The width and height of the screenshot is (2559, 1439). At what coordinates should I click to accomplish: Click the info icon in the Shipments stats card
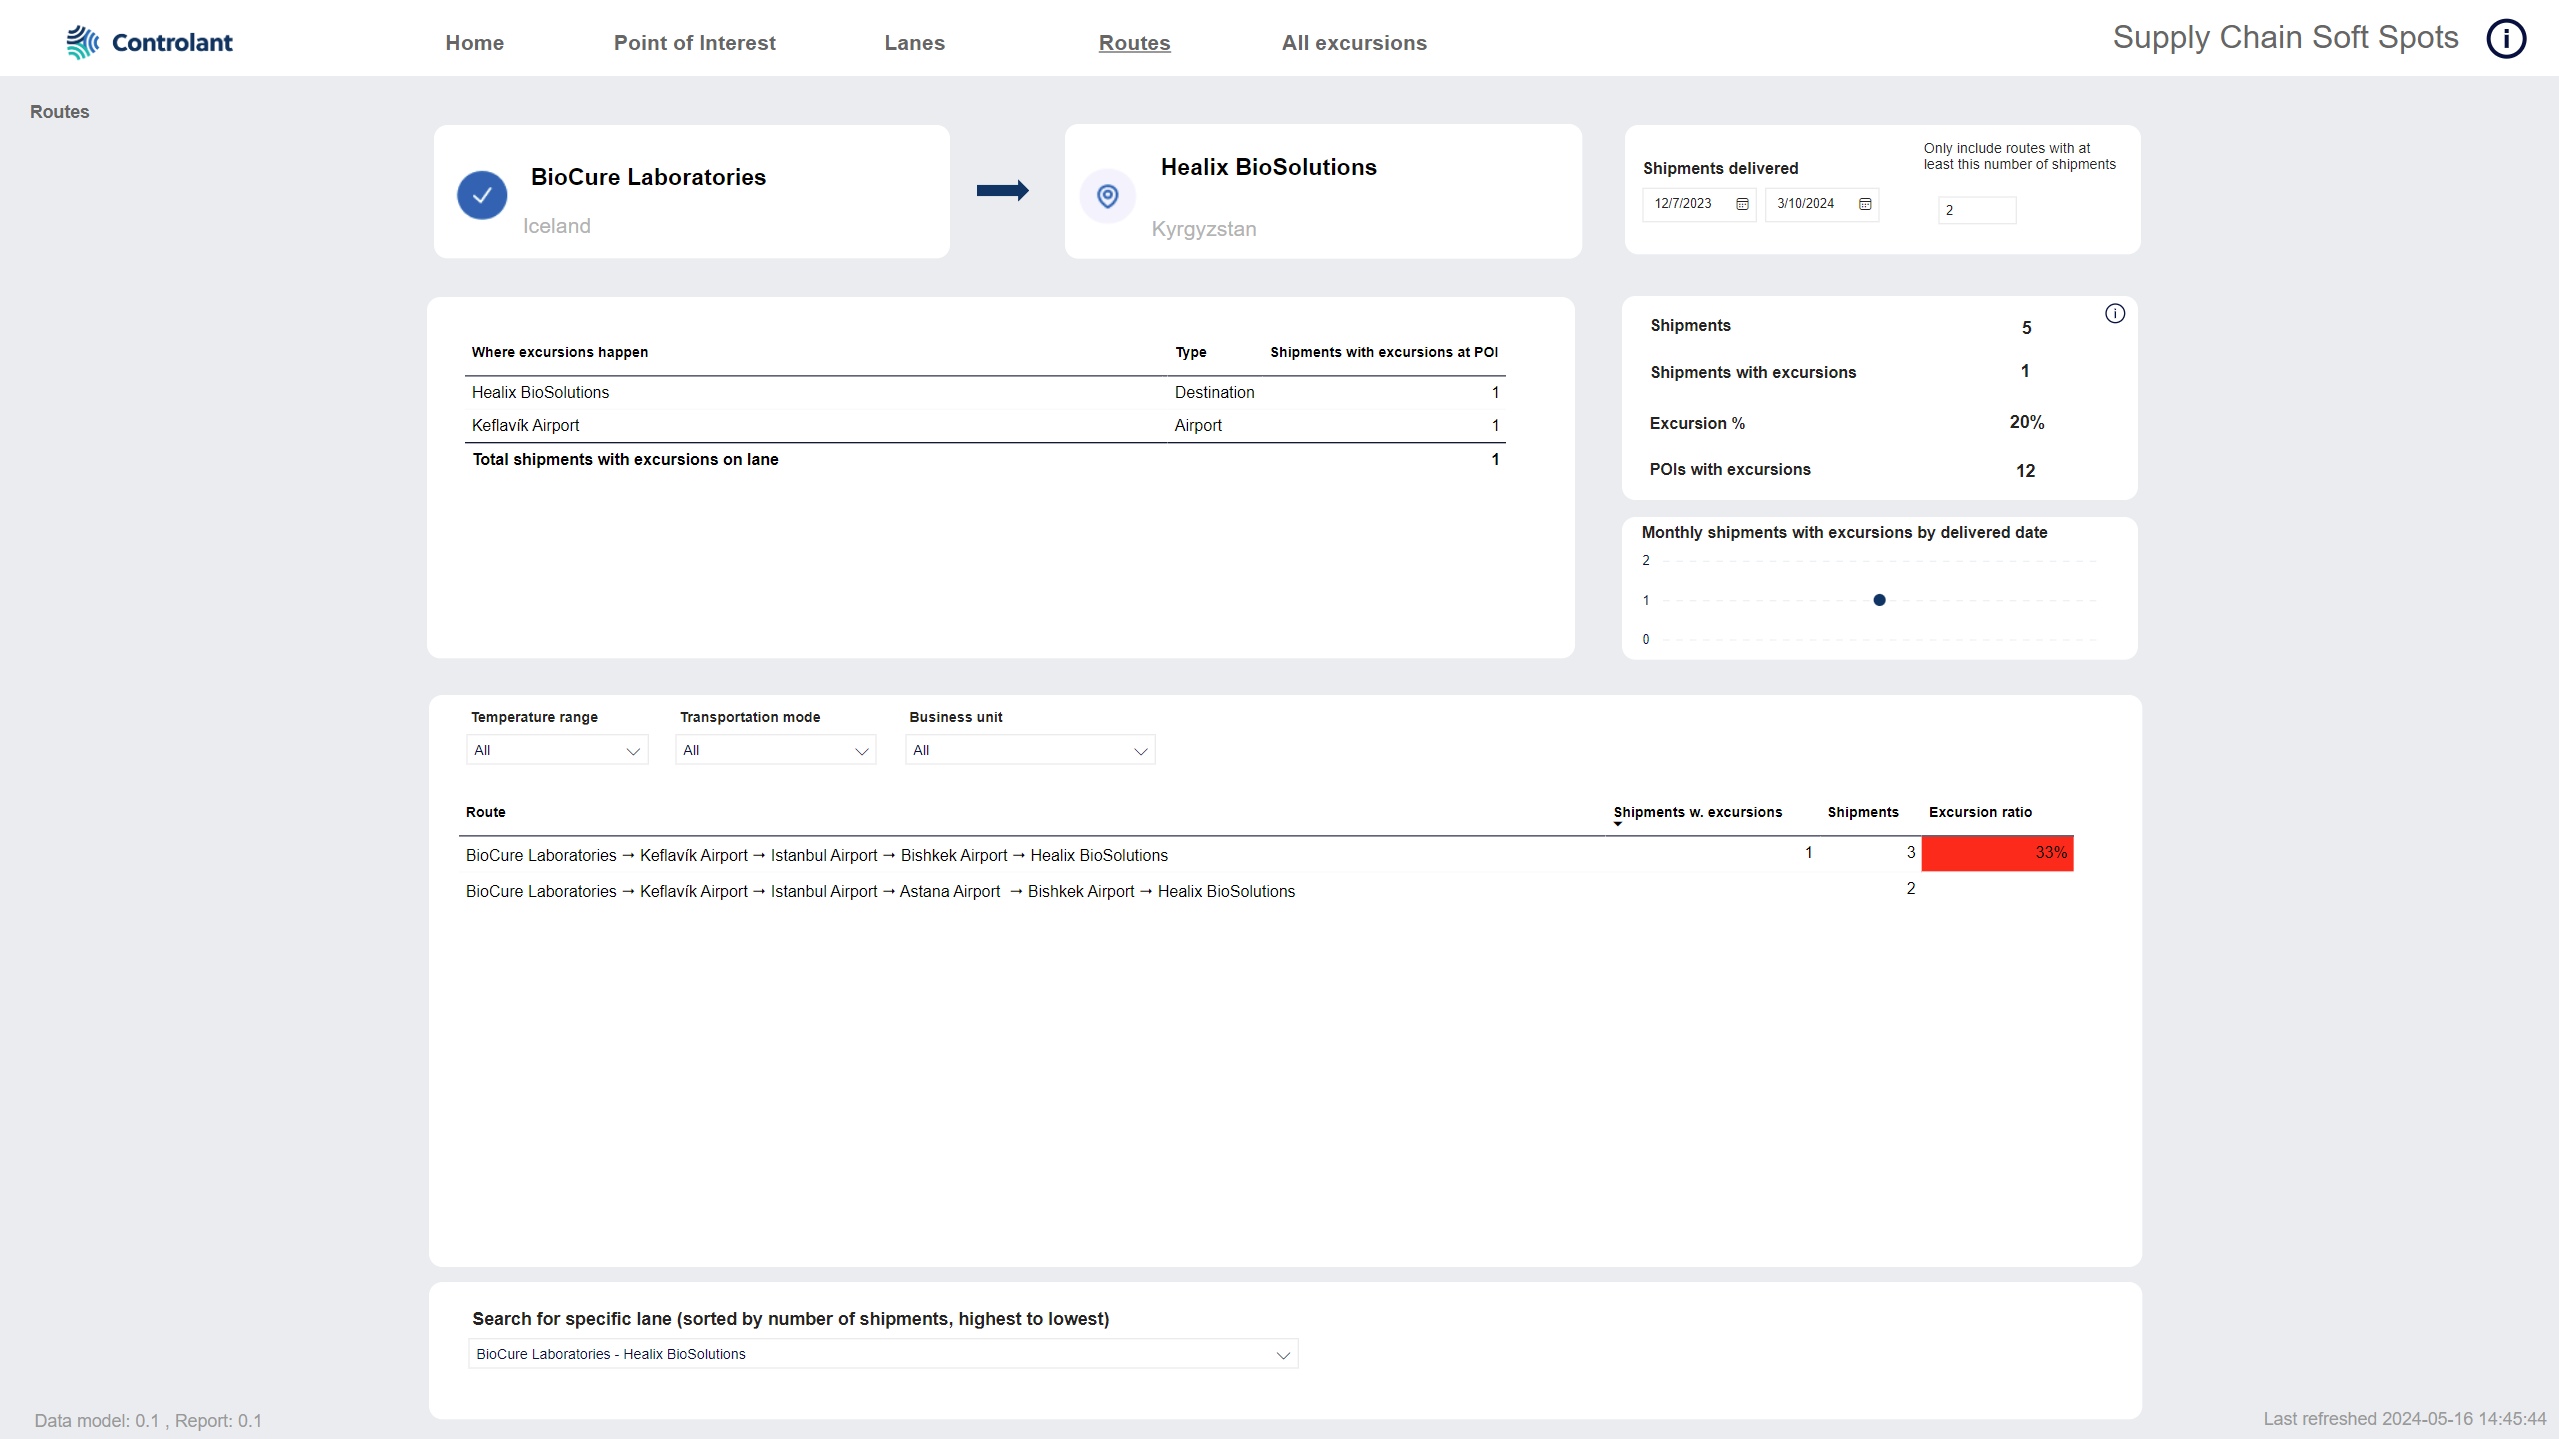[x=2115, y=314]
